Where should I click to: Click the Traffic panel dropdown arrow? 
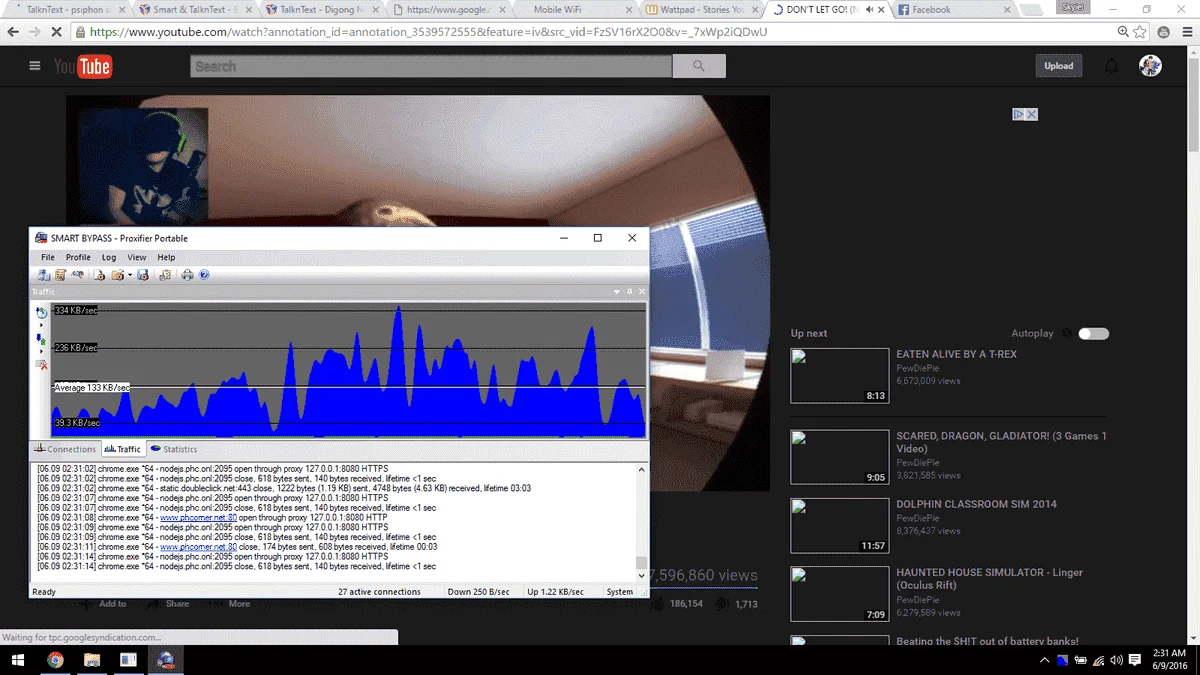point(618,292)
